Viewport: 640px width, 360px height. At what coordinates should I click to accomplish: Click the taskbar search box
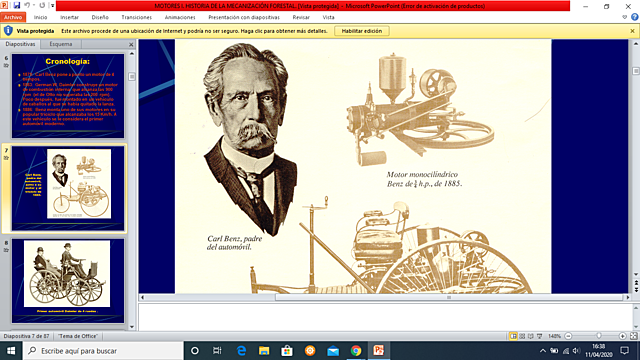tap(103, 351)
